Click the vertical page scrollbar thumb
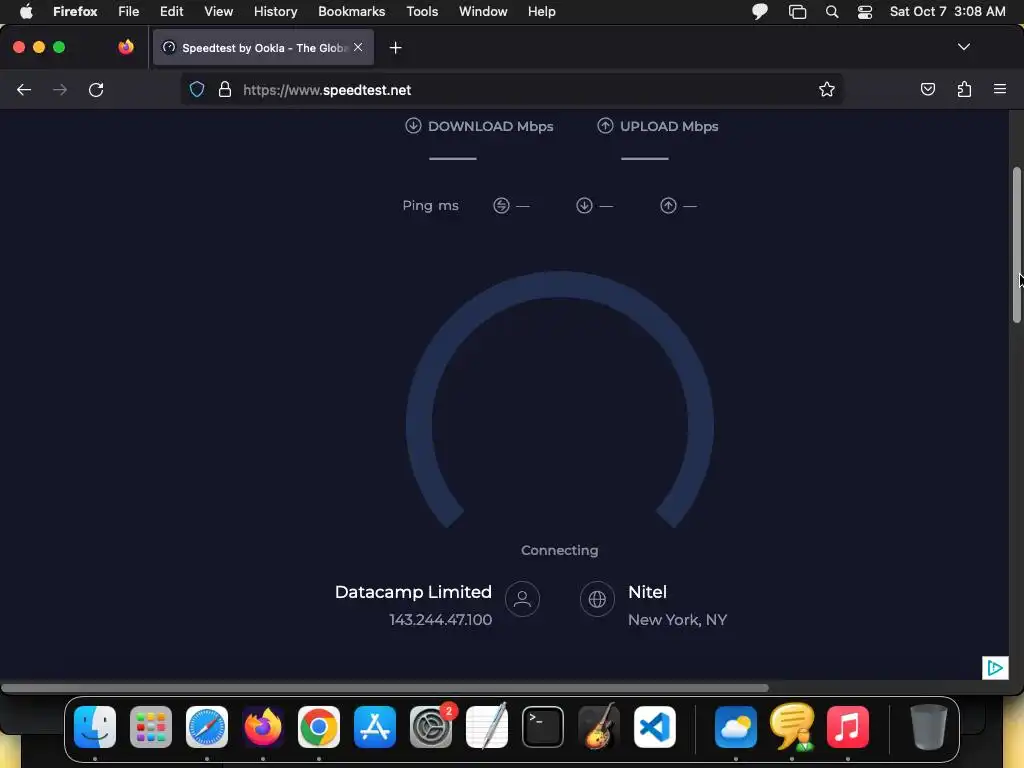Screen dimensions: 1024x768 [x=1016, y=245]
